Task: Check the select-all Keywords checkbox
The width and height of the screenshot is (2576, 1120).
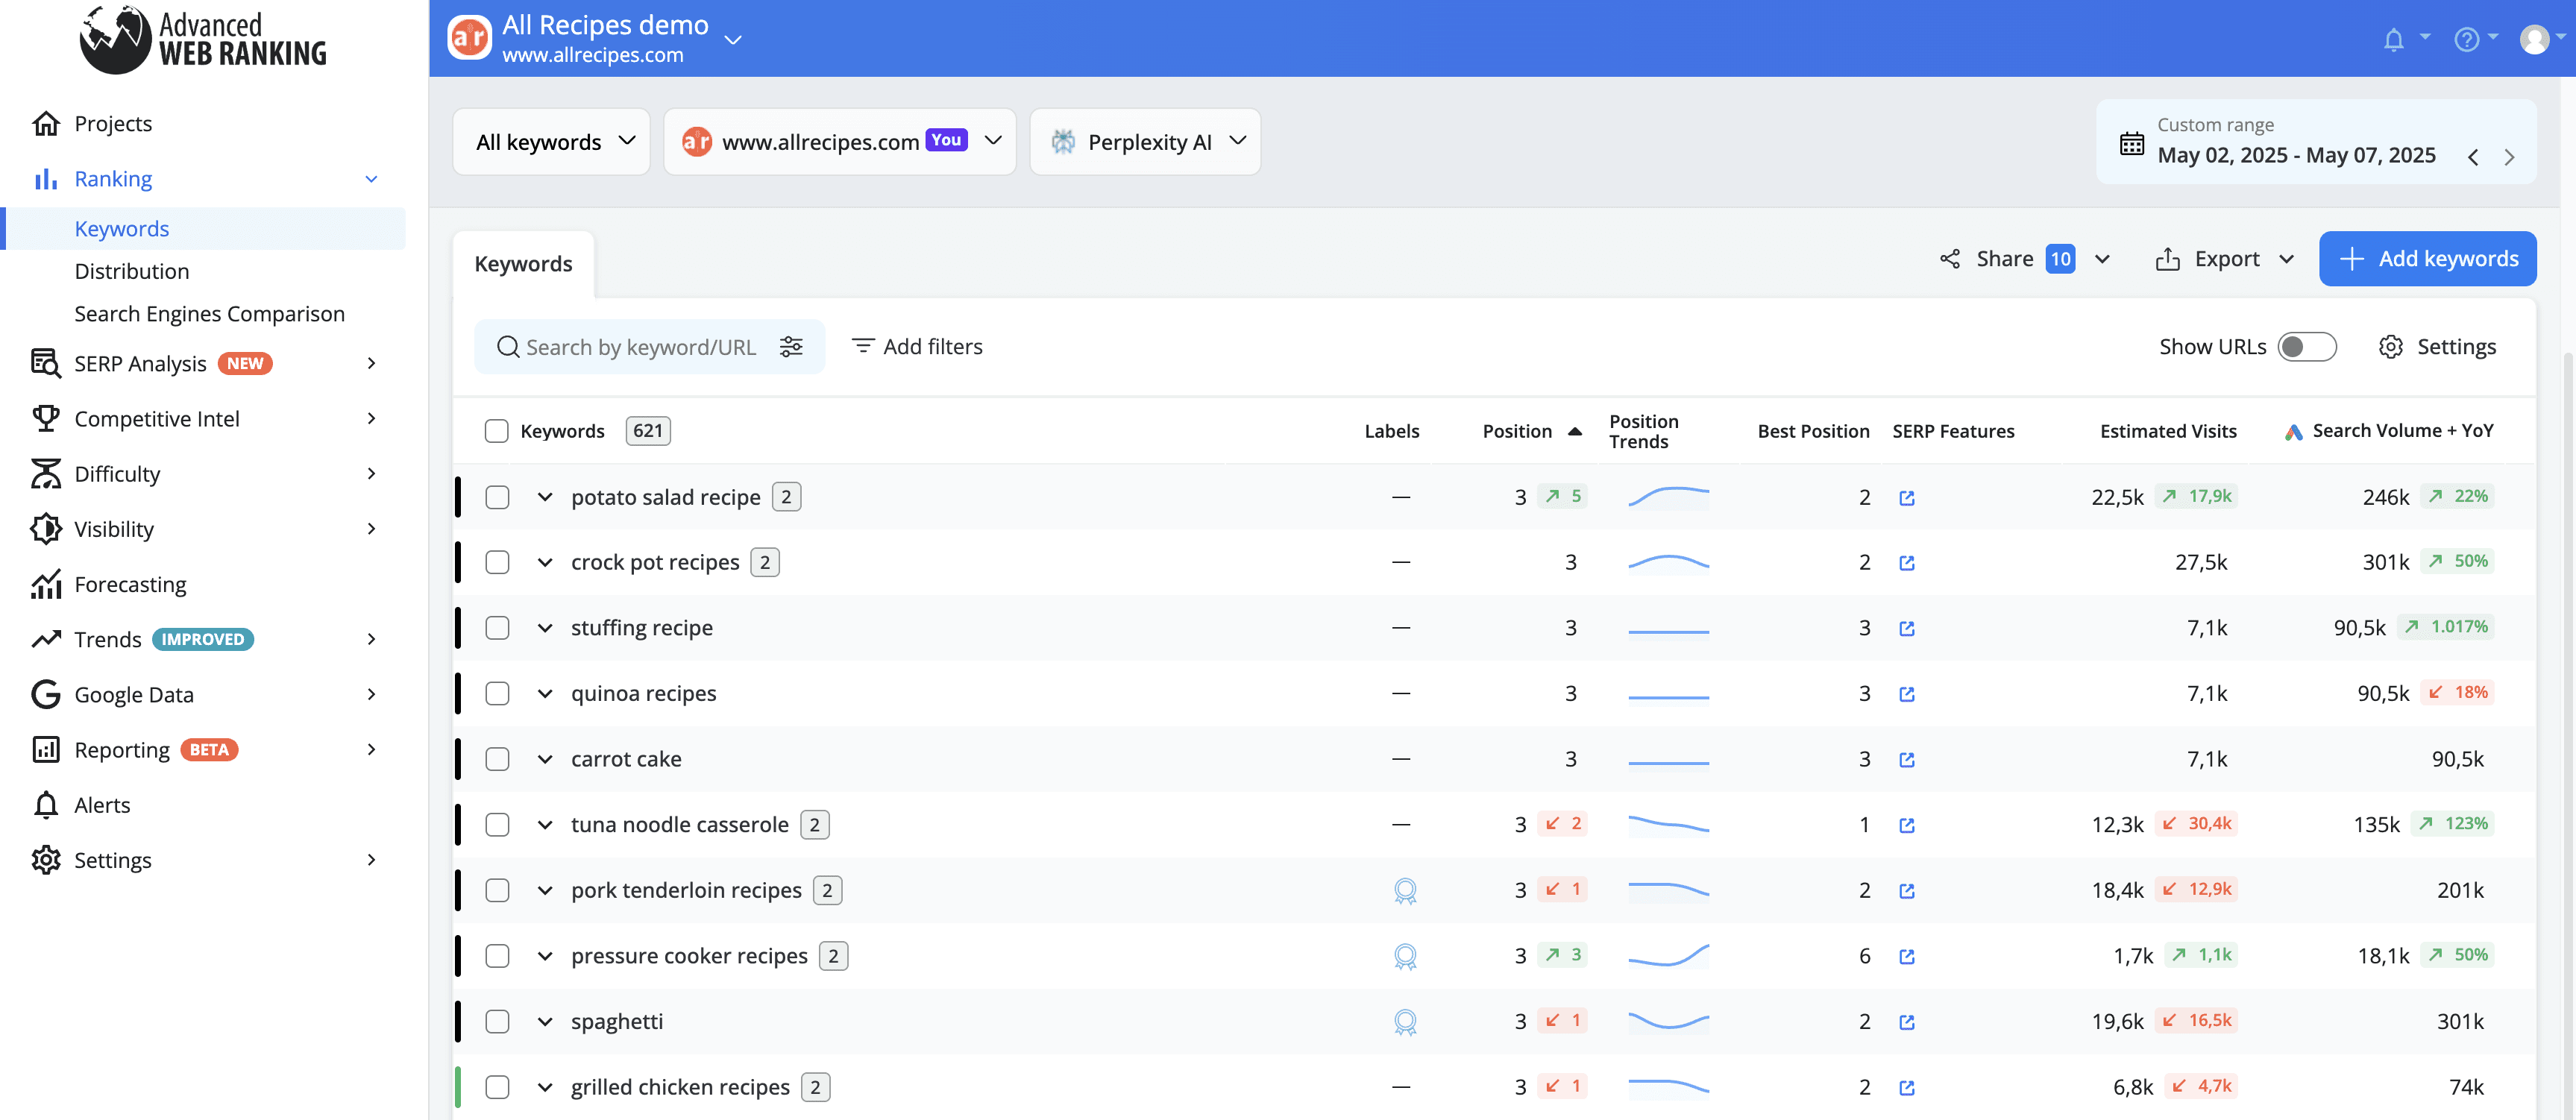Action: click(496, 431)
